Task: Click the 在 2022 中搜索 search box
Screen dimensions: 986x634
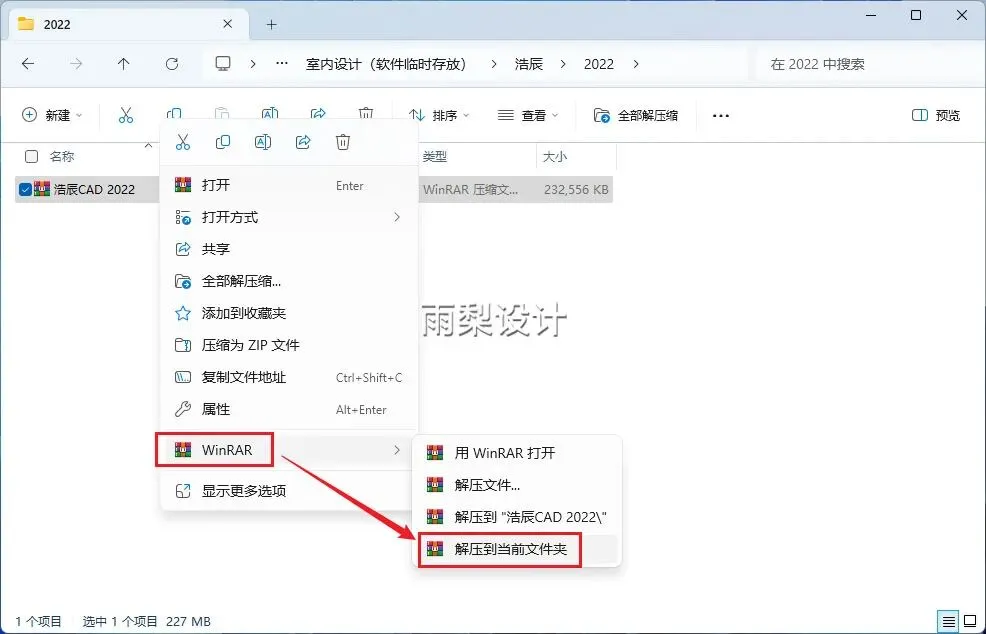Action: (868, 64)
